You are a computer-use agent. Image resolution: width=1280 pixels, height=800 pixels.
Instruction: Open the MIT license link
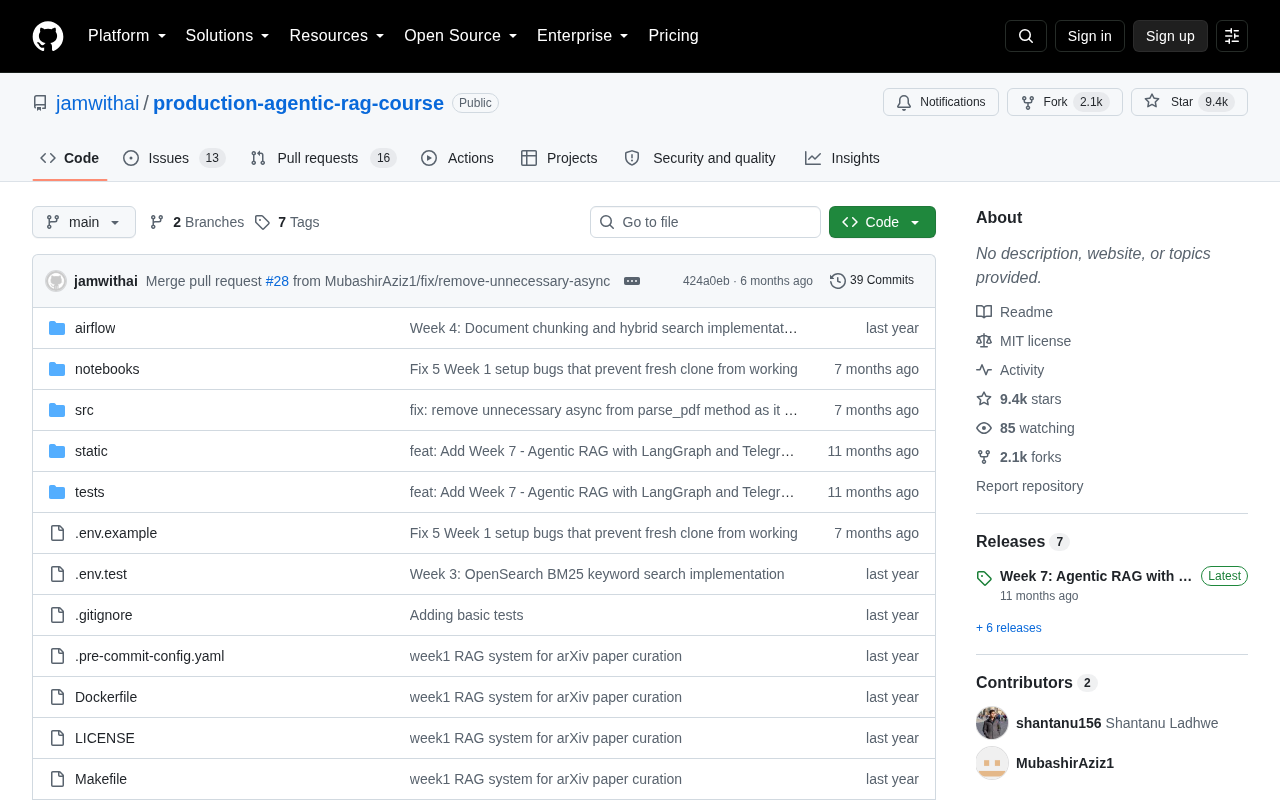pyautogui.click(x=1024, y=341)
